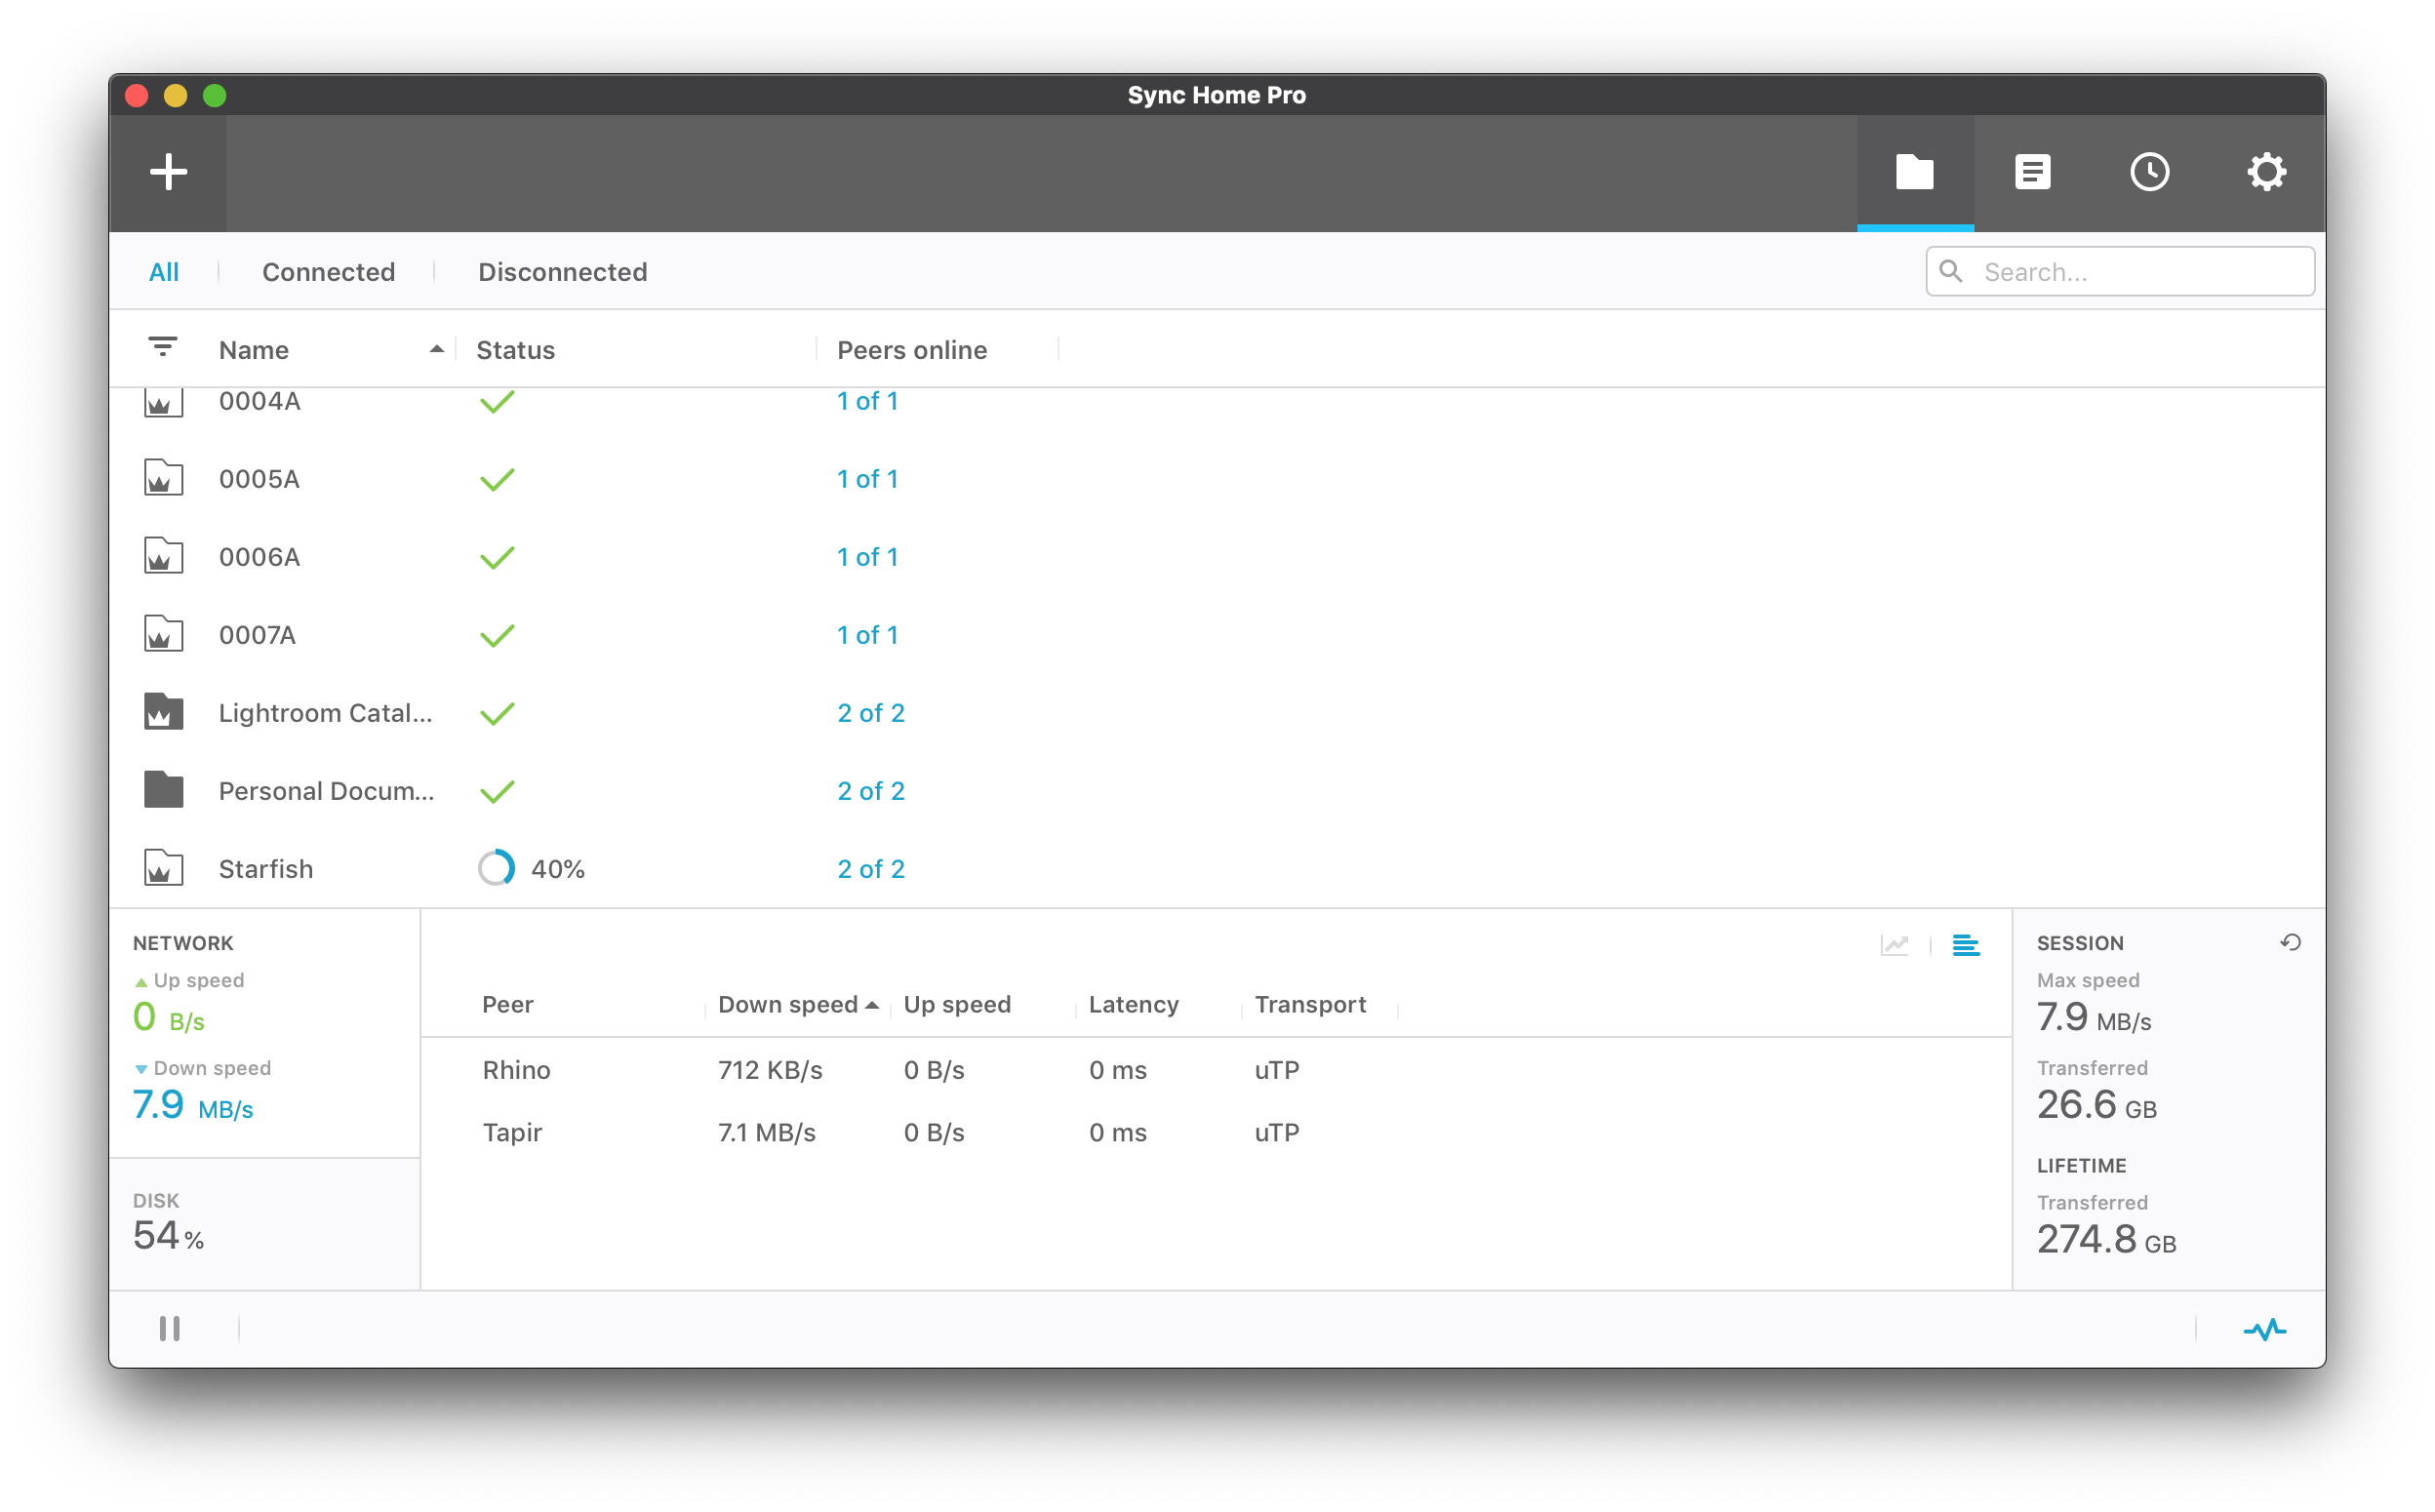Sort folders by Peers online column
The width and height of the screenshot is (2435, 1512).
[912, 350]
